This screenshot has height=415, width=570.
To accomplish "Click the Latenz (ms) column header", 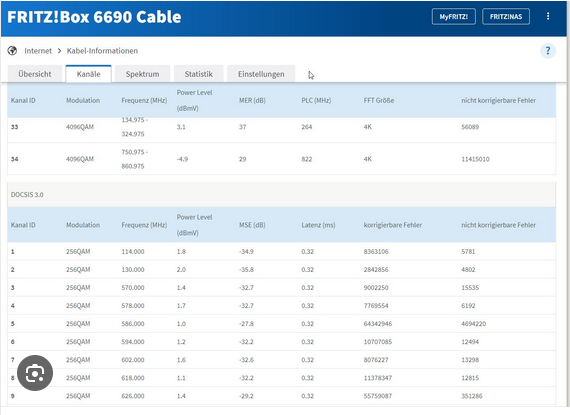I will click(318, 225).
